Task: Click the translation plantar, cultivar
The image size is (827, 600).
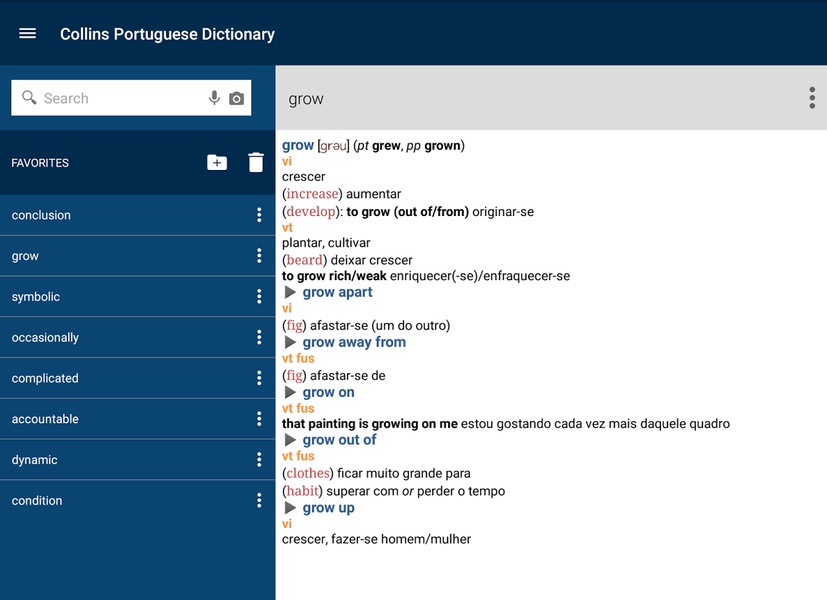Action: click(x=326, y=243)
